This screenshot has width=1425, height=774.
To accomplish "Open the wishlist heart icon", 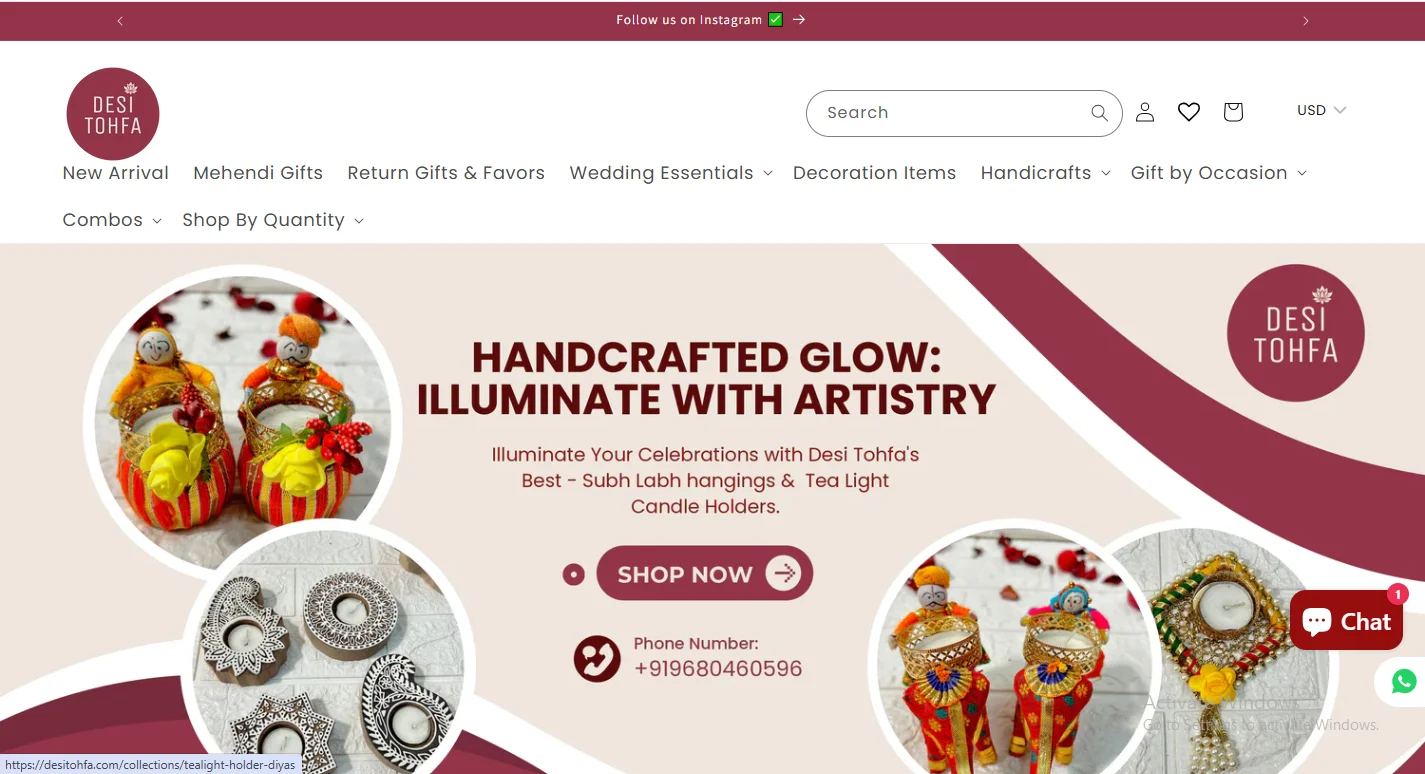I will pyautogui.click(x=1189, y=112).
